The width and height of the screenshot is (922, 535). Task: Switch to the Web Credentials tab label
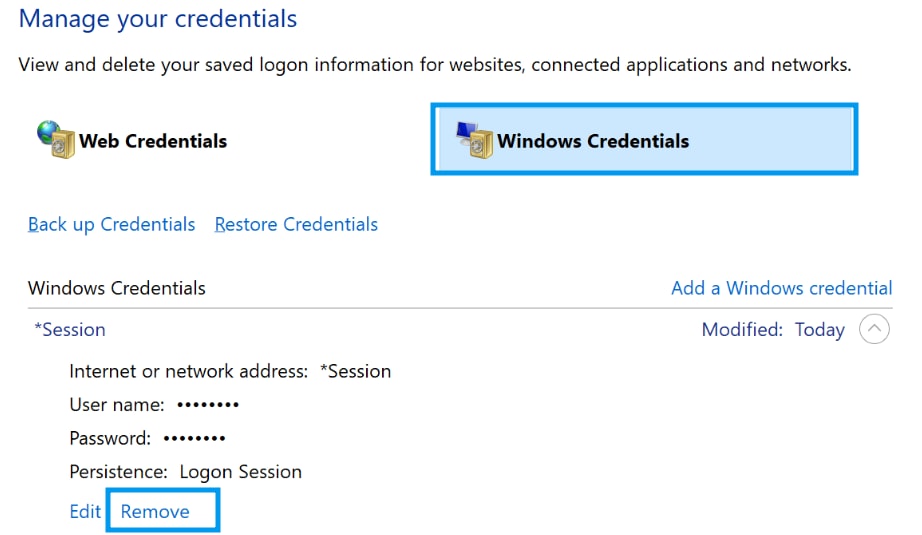(x=153, y=141)
